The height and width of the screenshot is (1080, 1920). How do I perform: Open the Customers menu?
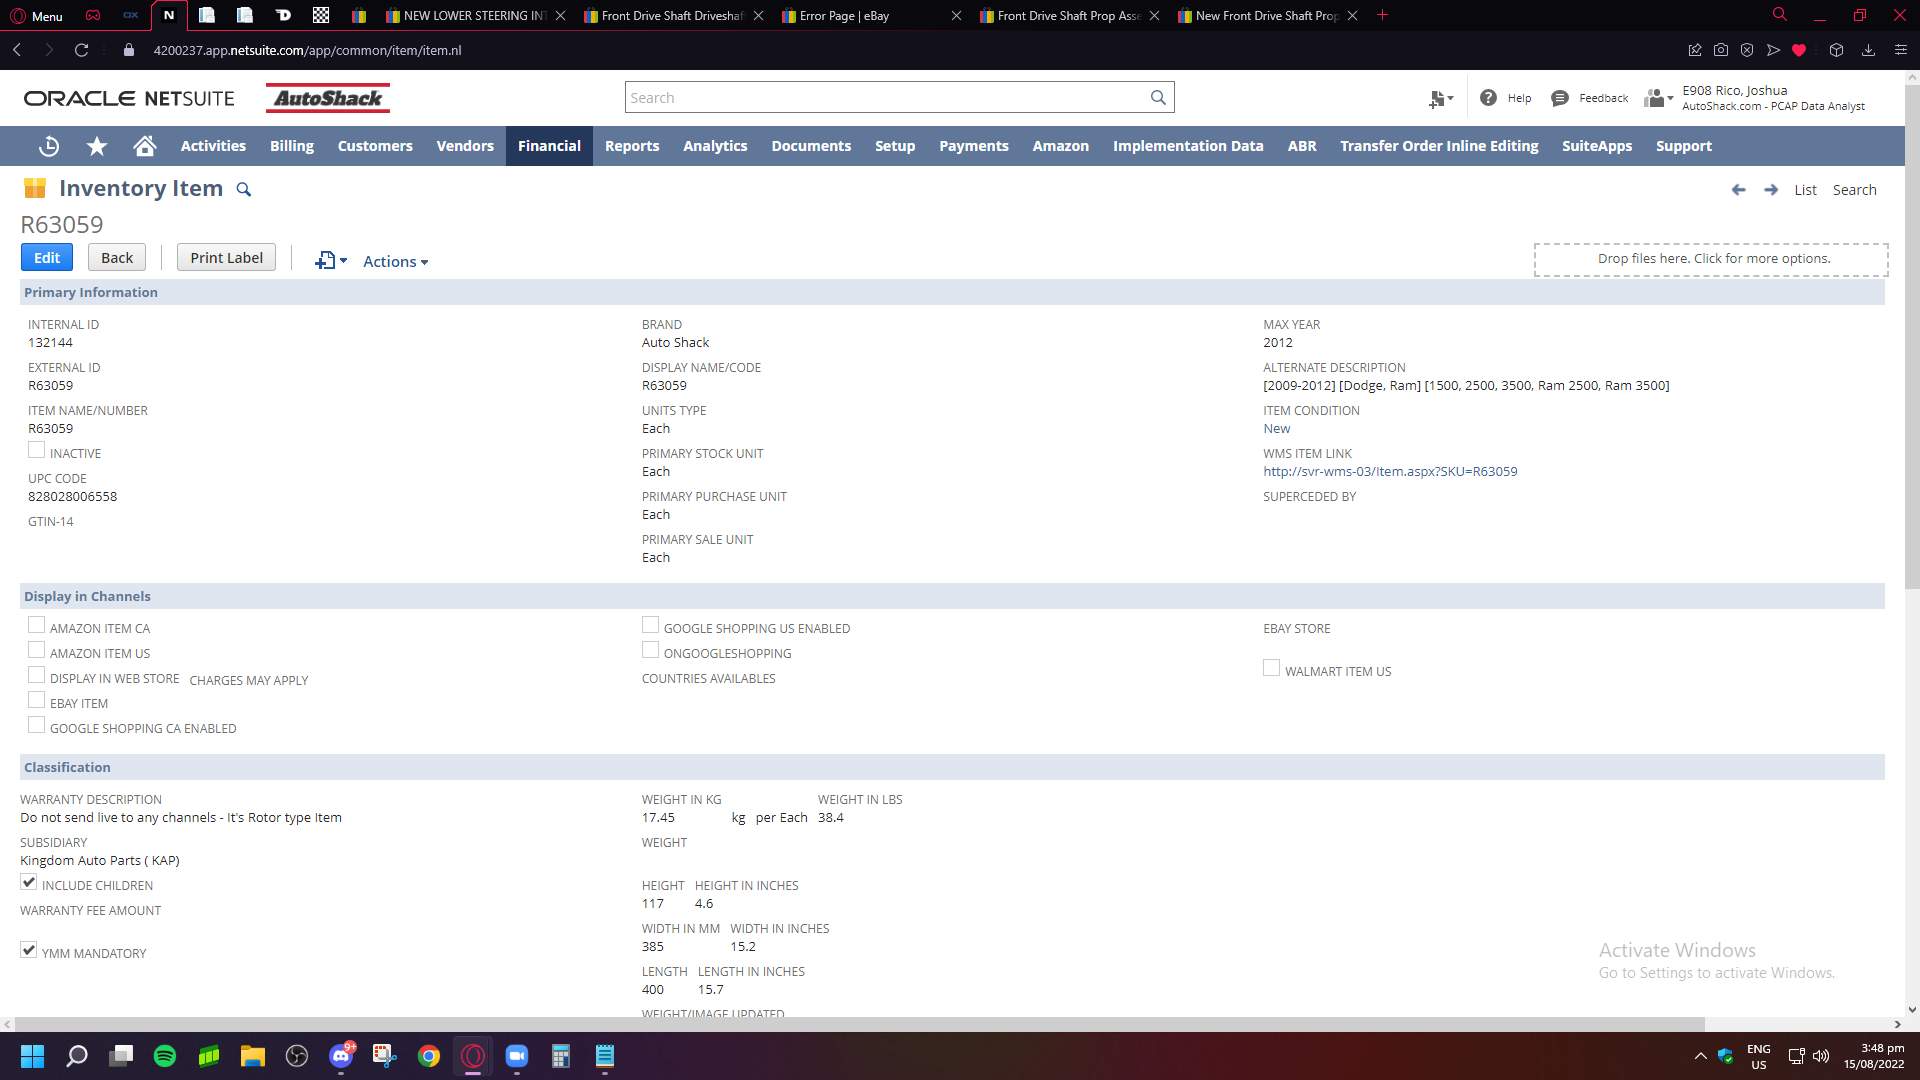[x=375, y=146]
